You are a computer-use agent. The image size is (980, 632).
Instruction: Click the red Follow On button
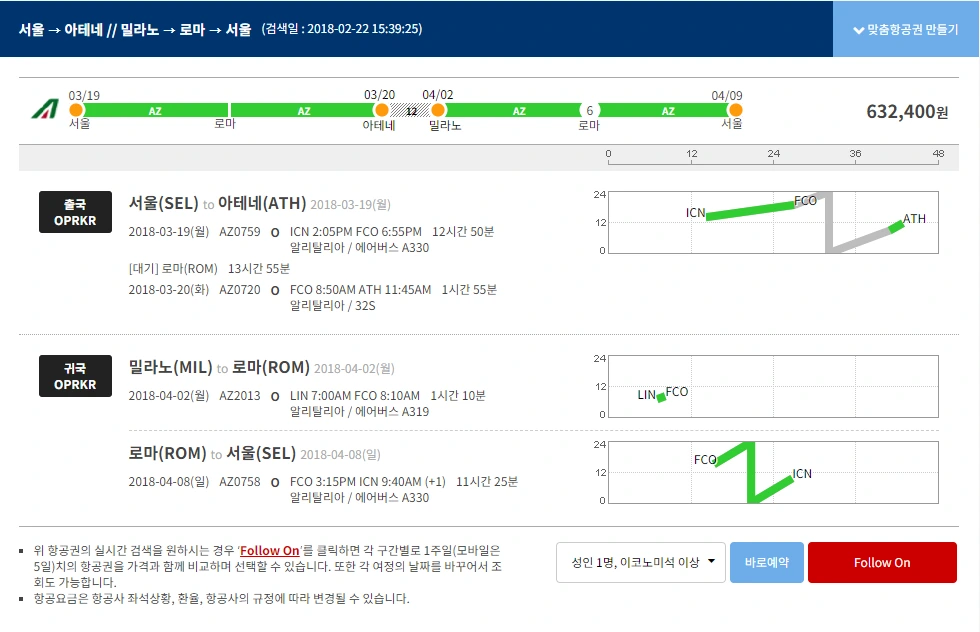coord(882,562)
